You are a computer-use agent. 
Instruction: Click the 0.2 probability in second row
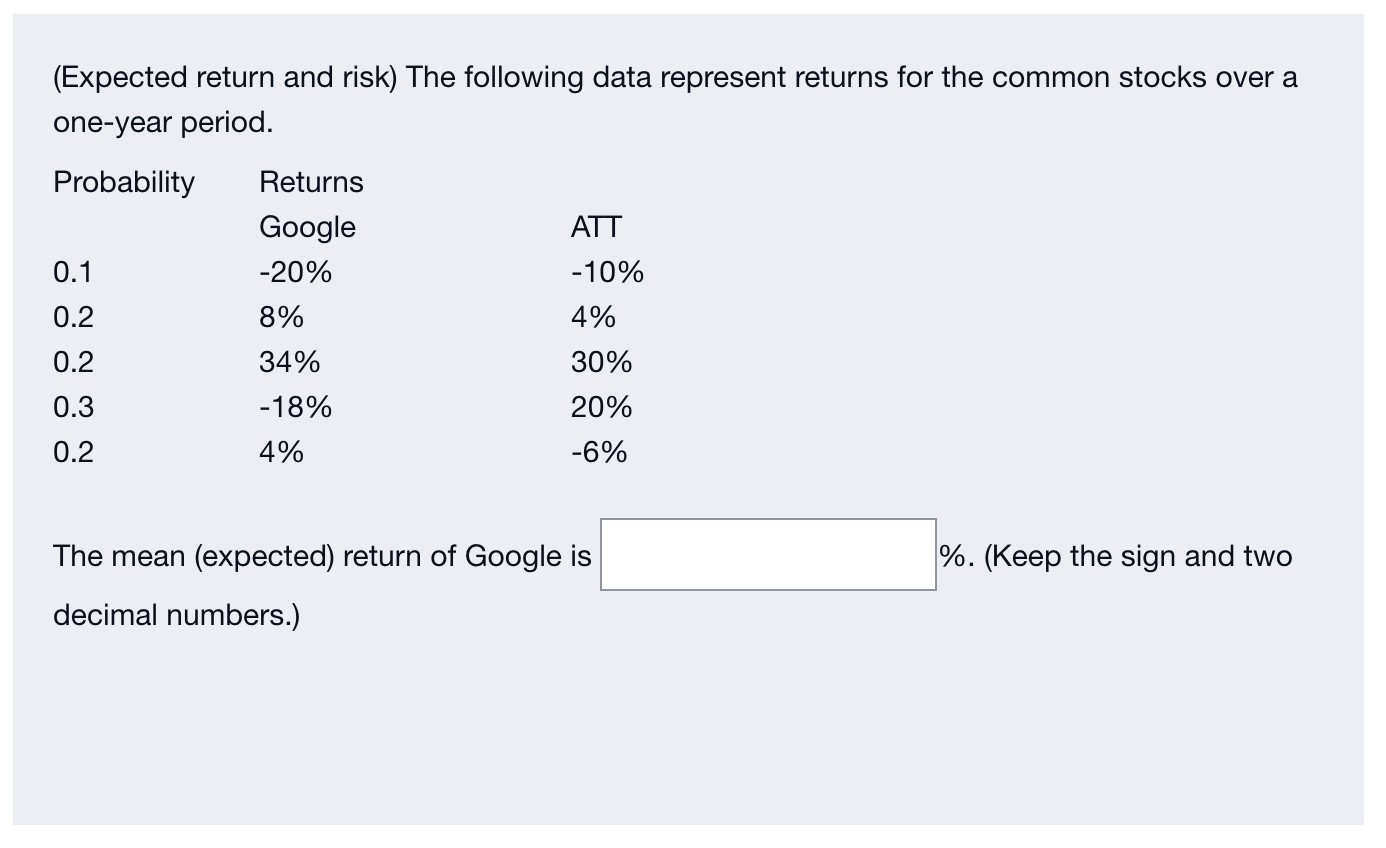click(x=71, y=317)
